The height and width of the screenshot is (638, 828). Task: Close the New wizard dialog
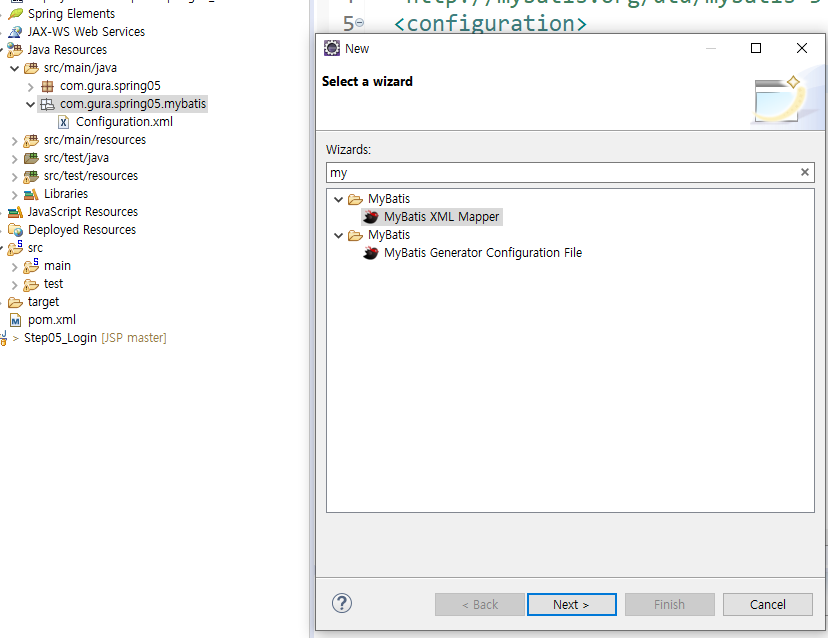point(802,48)
